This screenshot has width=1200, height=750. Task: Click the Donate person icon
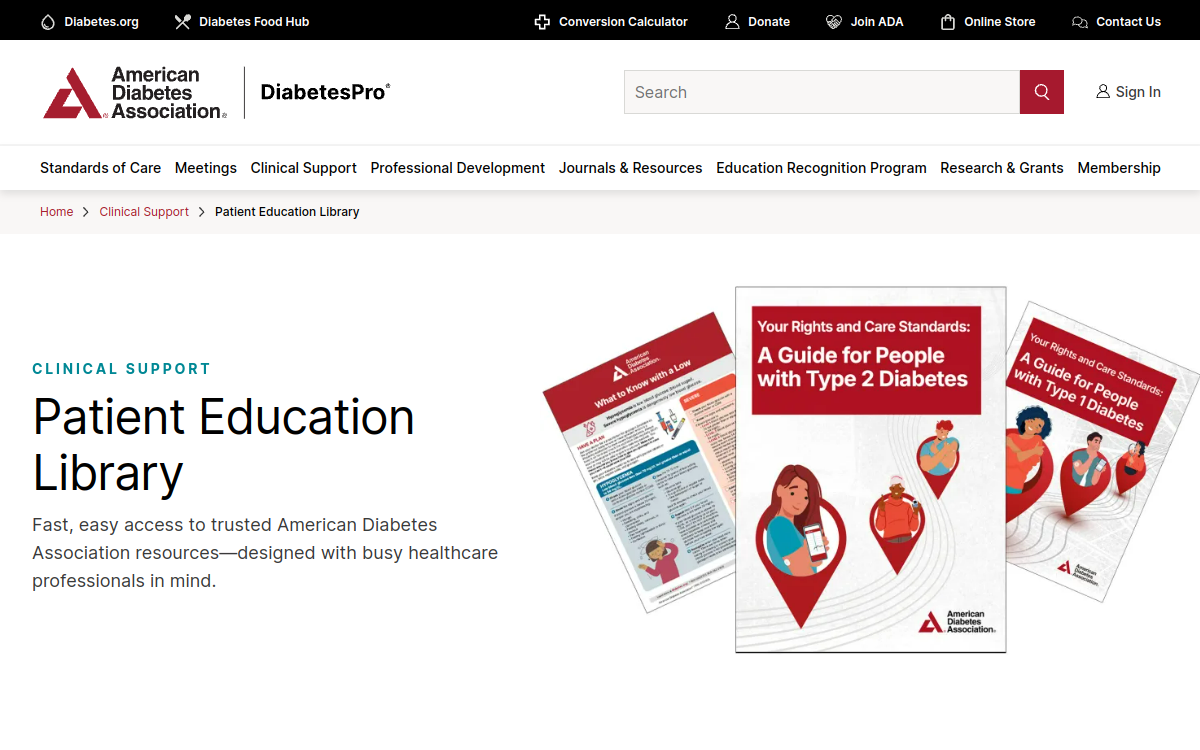pyautogui.click(x=732, y=21)
